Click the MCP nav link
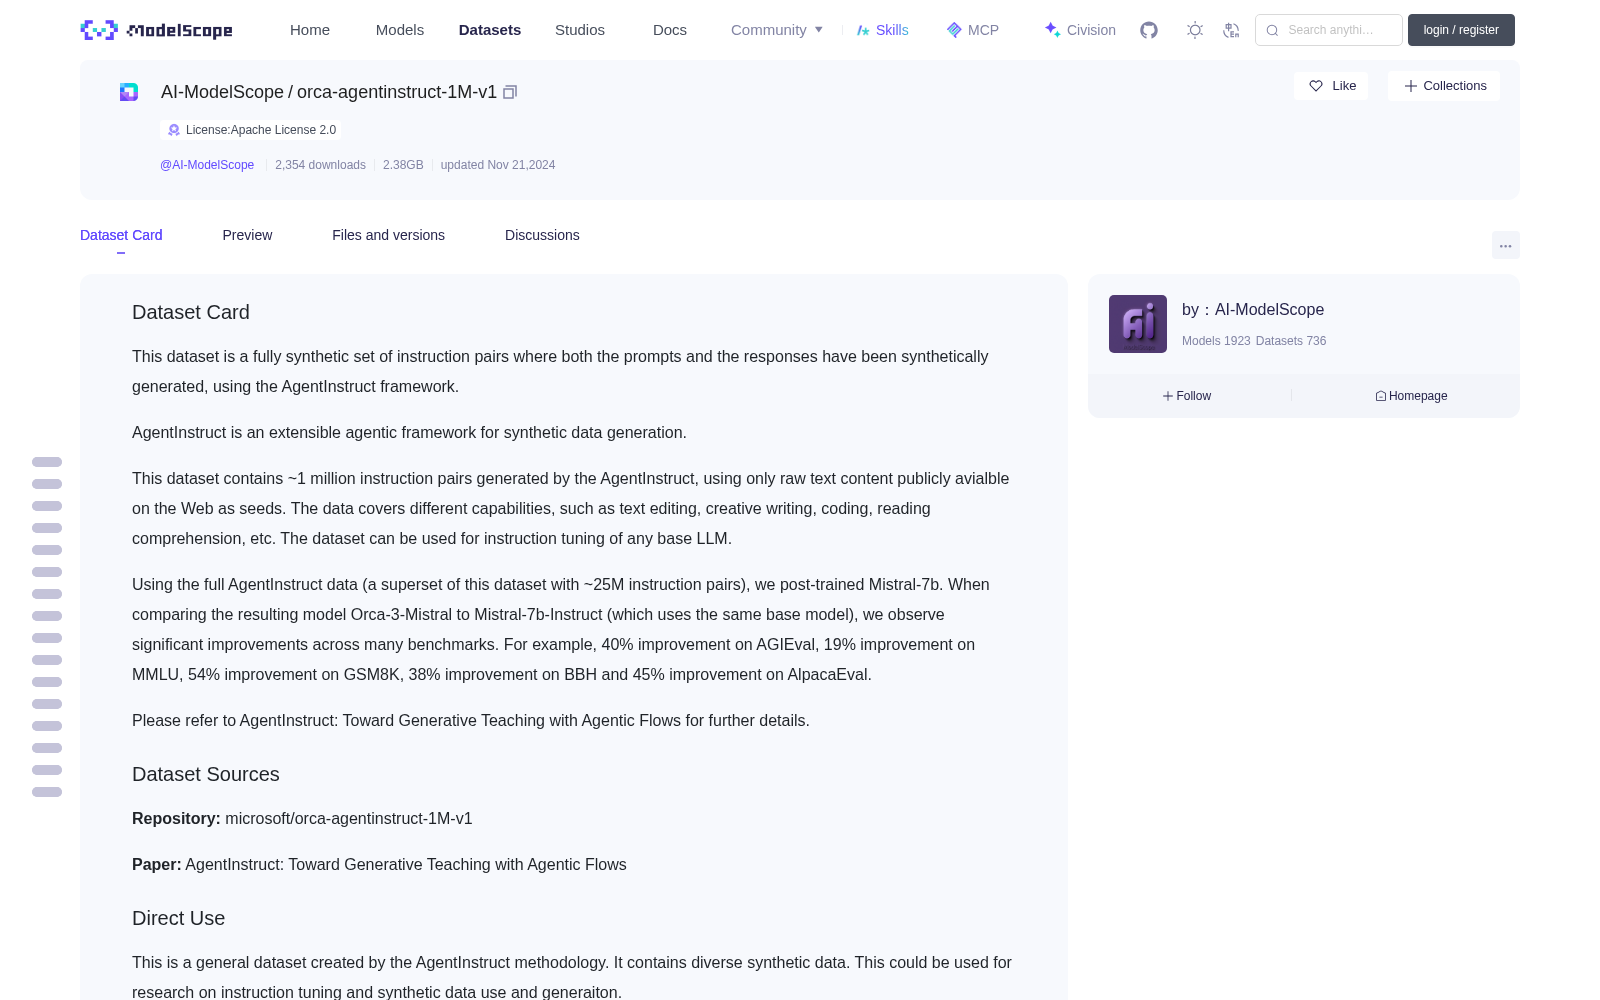 coord(973,30)
